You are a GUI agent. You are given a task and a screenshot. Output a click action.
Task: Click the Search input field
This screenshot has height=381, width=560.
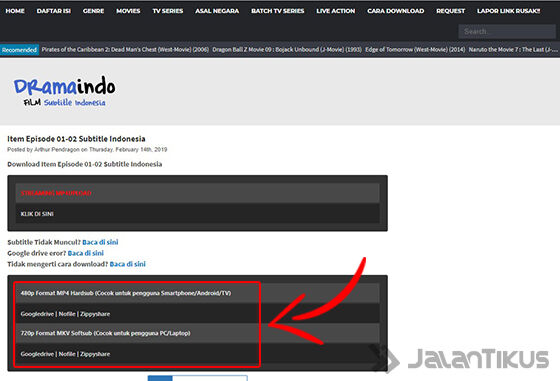click(507, 31)
